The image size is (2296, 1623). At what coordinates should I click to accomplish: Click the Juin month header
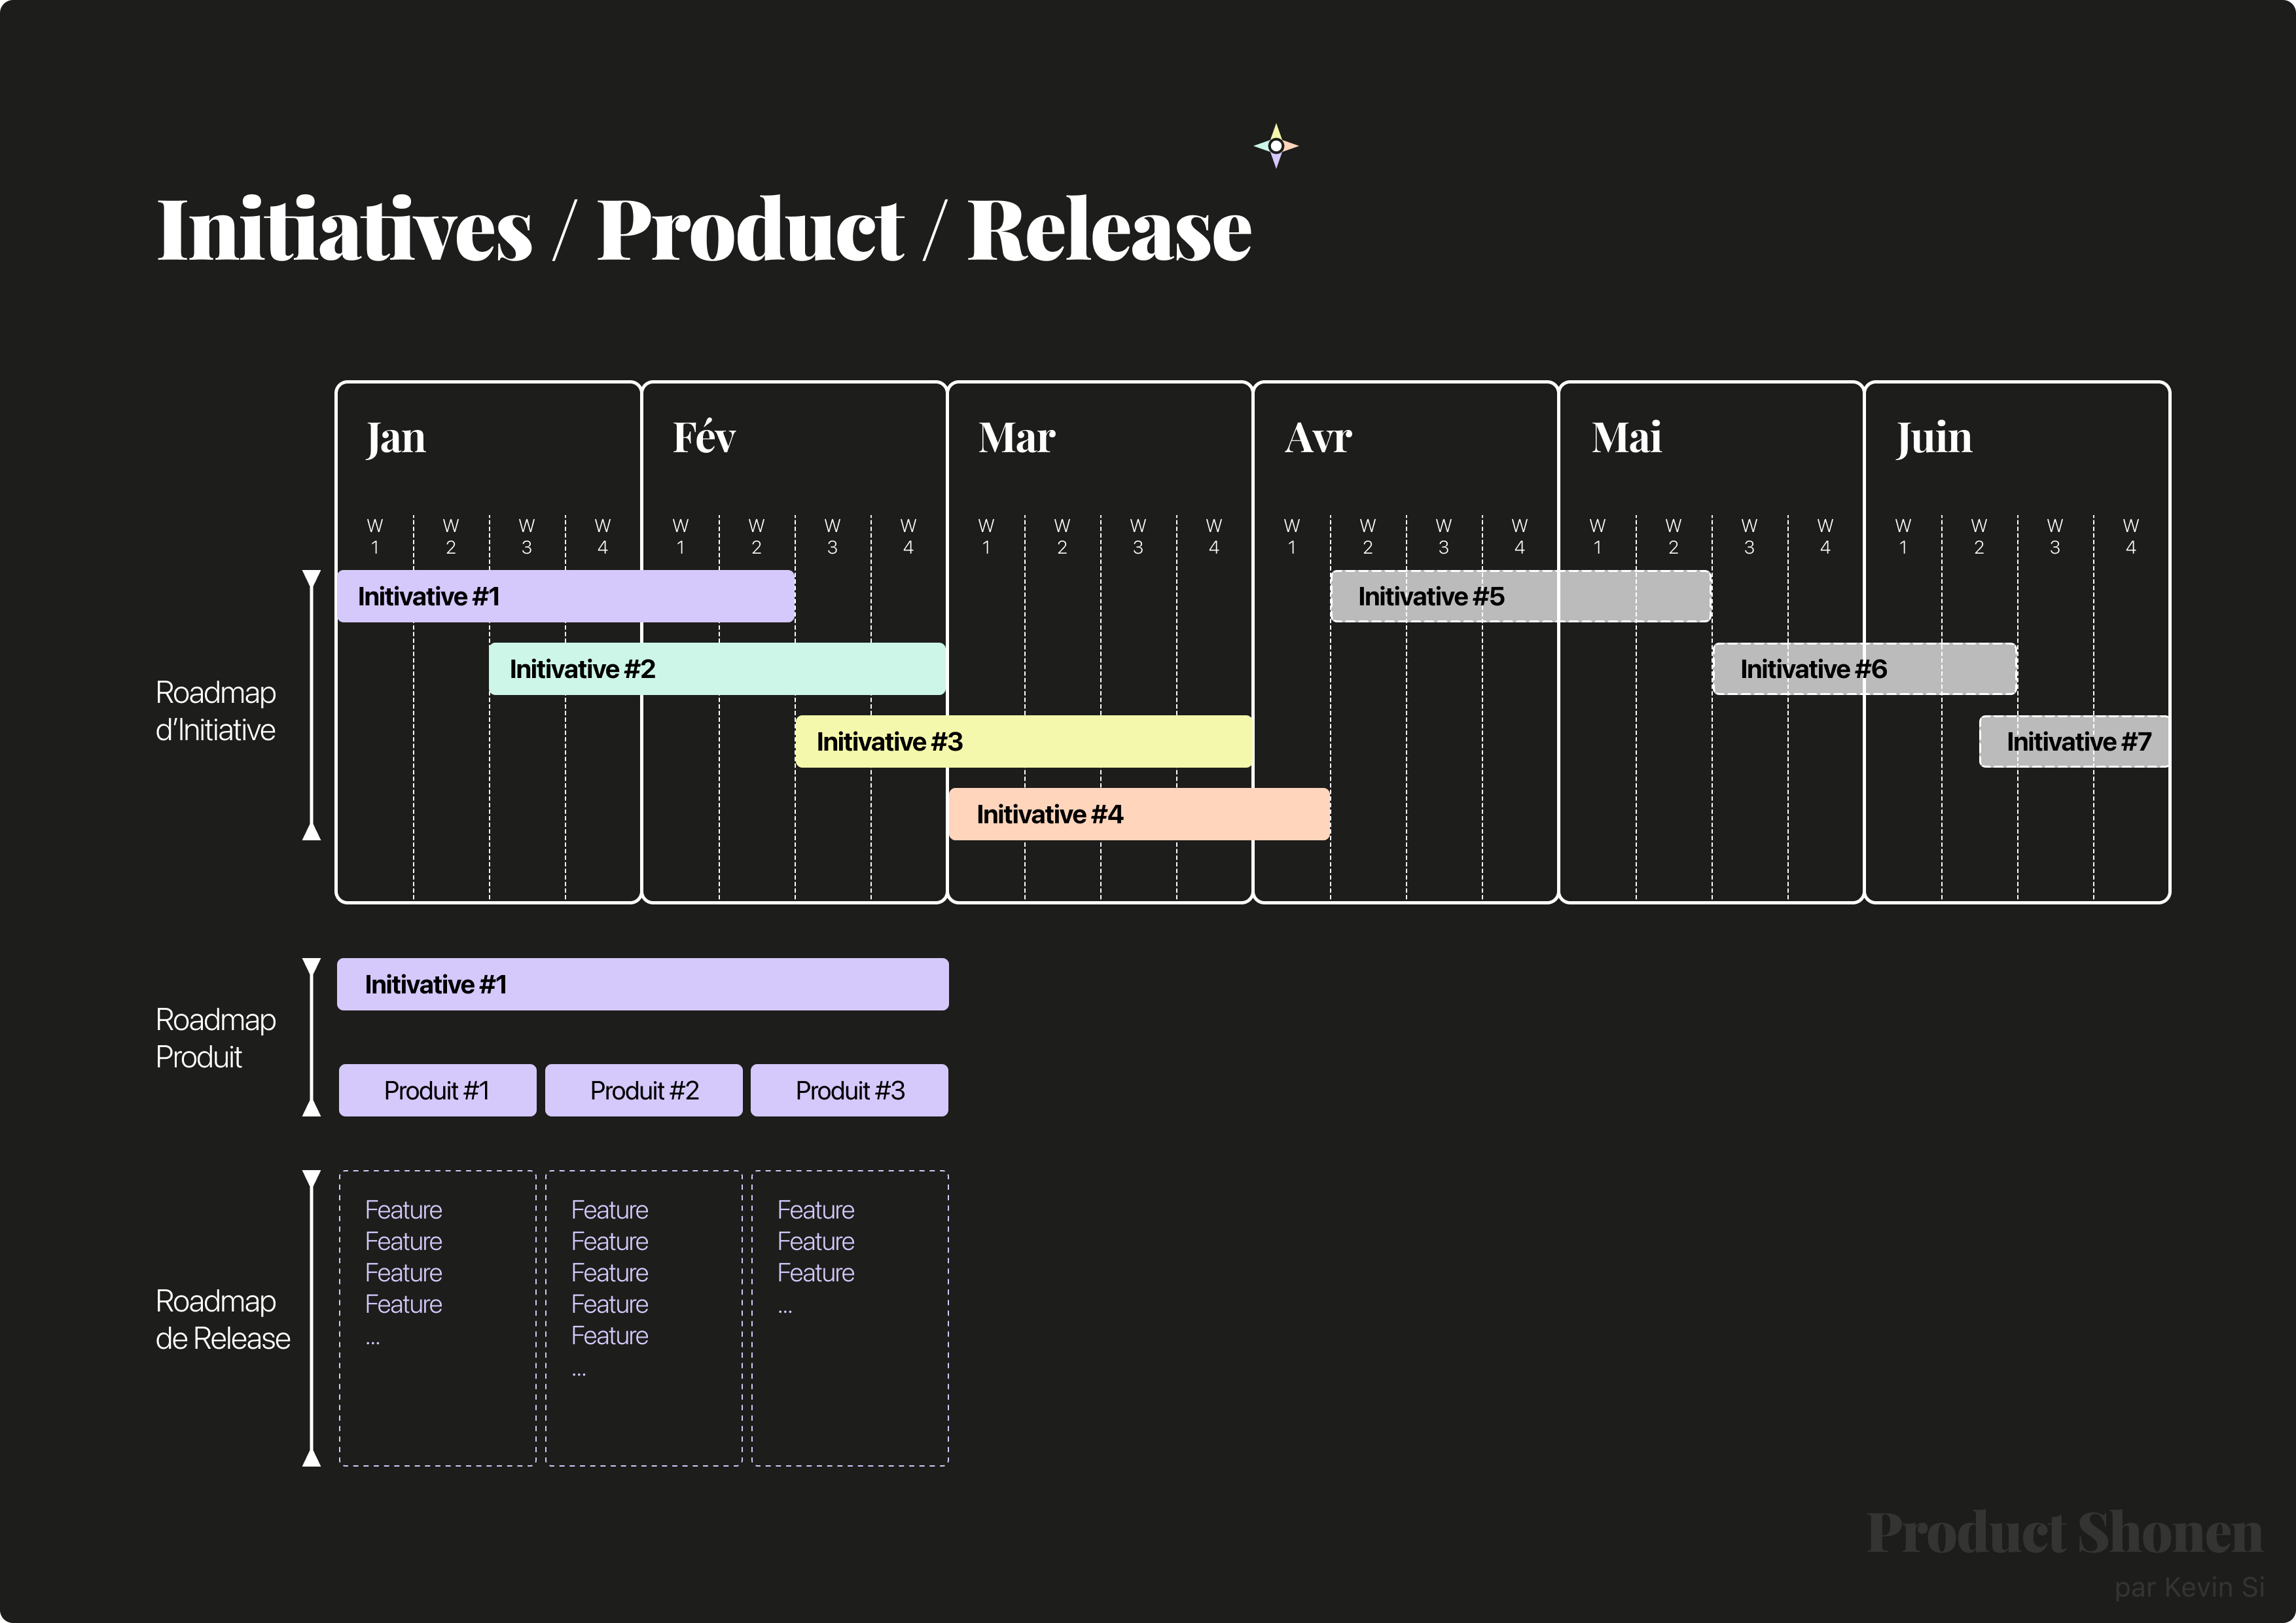(1934, 438)
